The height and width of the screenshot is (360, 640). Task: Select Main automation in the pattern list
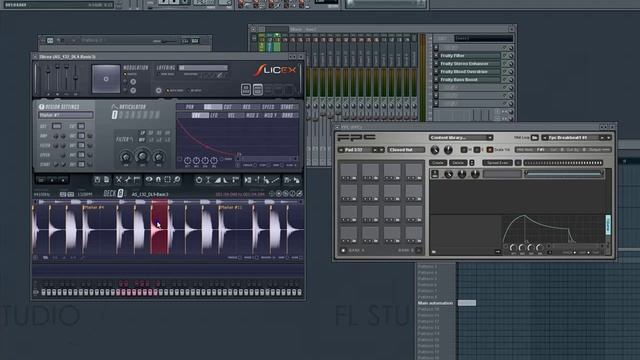point(435,303)
